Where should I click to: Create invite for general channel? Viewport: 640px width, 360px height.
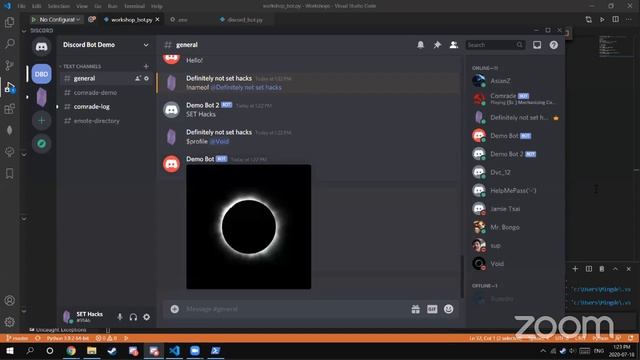coord(138,78)
